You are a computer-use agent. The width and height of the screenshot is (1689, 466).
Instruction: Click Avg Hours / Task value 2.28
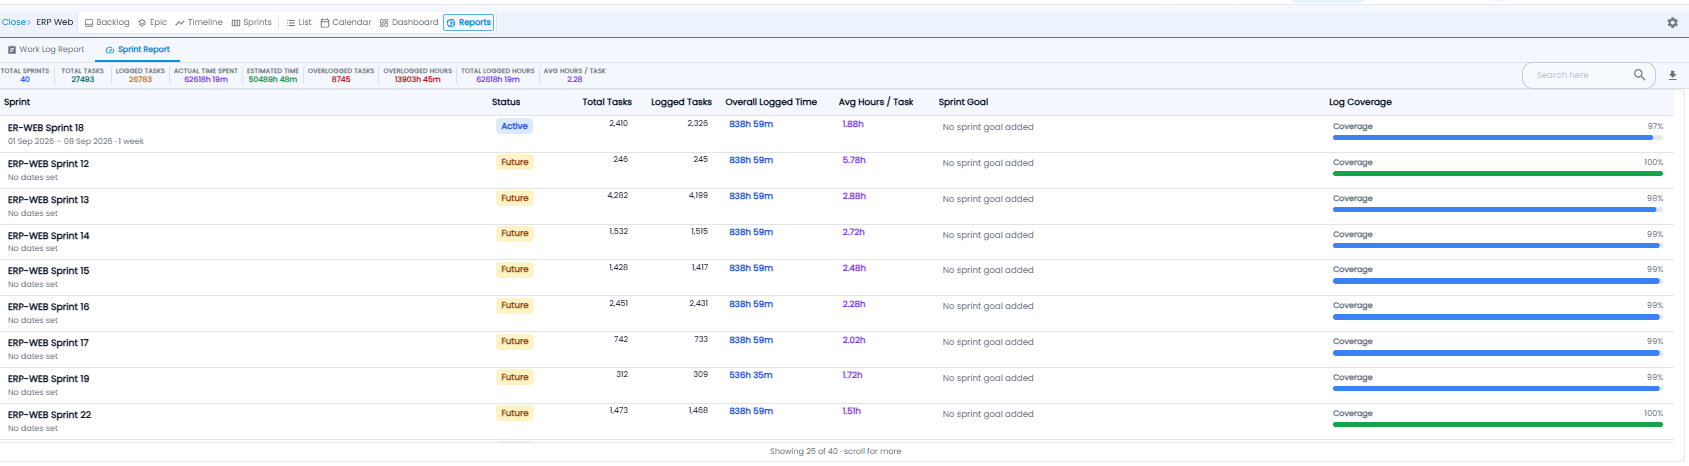coord(575,79)
